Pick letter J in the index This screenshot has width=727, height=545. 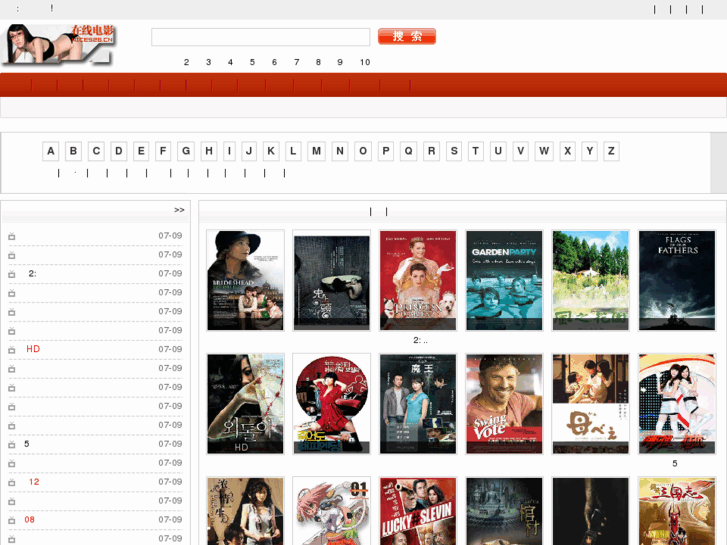click(249, 151)
